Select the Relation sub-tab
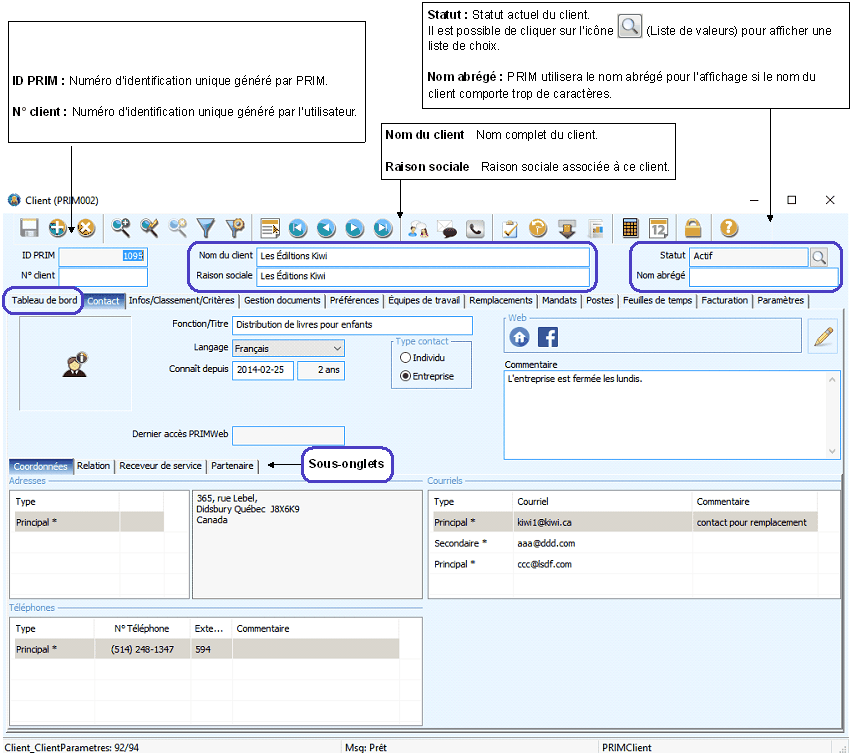The width and height of the screenshot is (852, 755). click(x=93, y=466)
